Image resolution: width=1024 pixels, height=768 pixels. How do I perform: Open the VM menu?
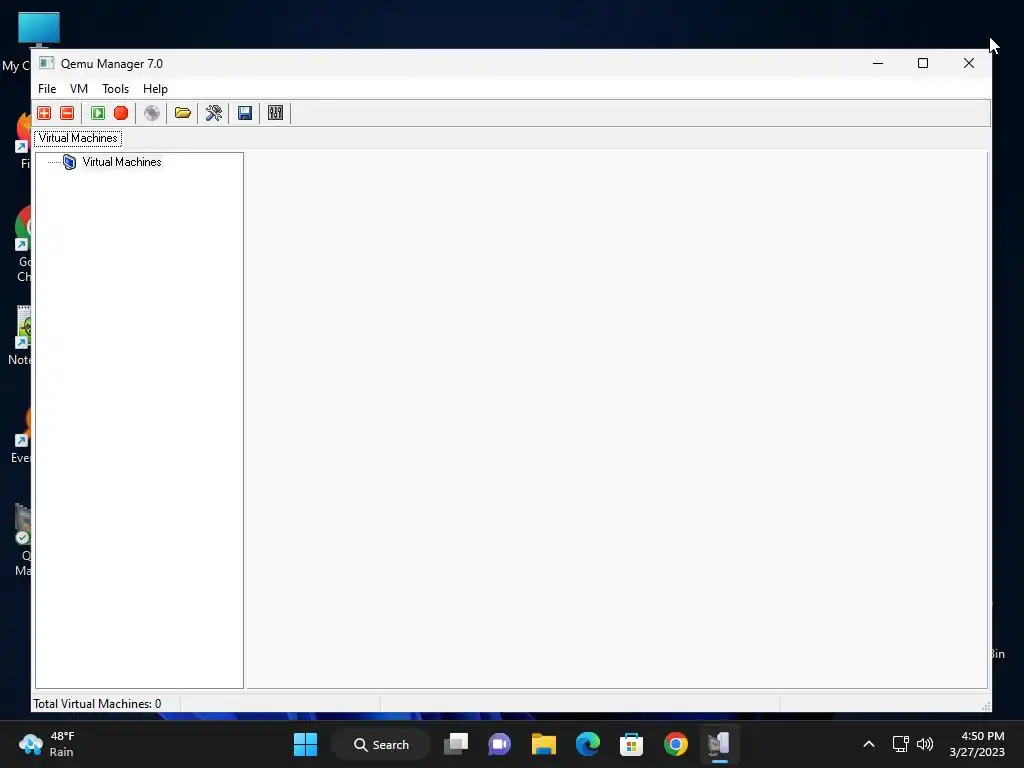coord(79,89)
